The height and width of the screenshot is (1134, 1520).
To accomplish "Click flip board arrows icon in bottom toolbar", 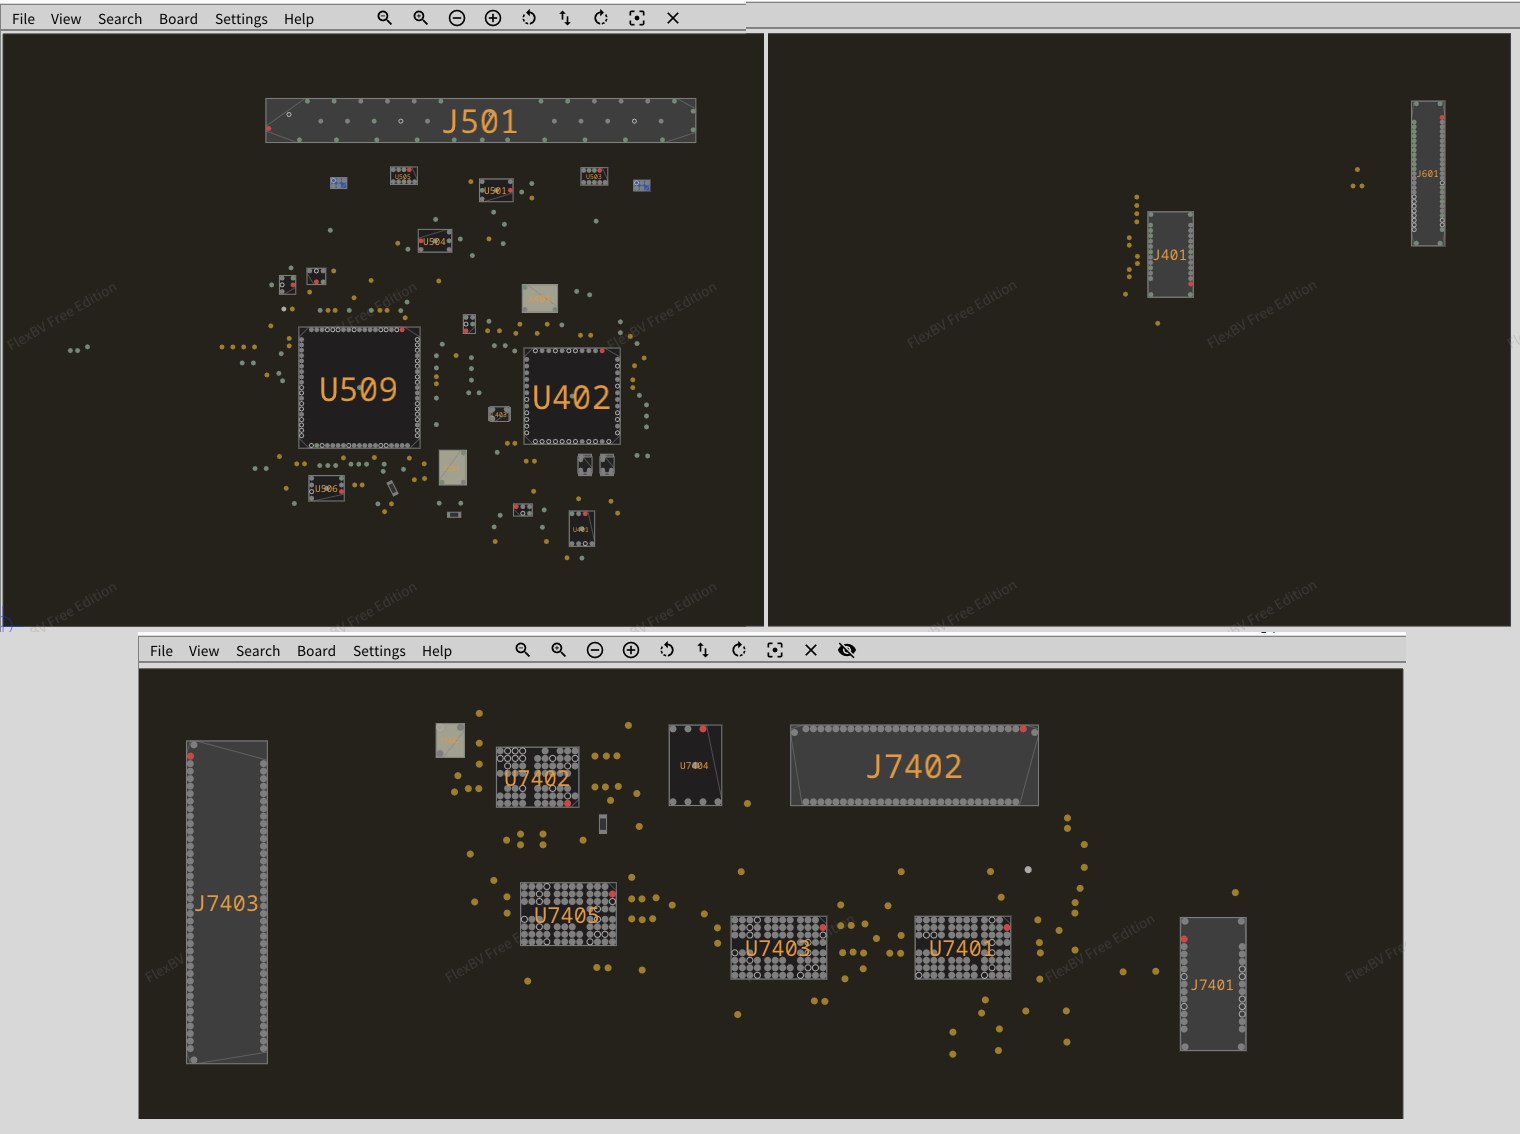I will 703,650.
